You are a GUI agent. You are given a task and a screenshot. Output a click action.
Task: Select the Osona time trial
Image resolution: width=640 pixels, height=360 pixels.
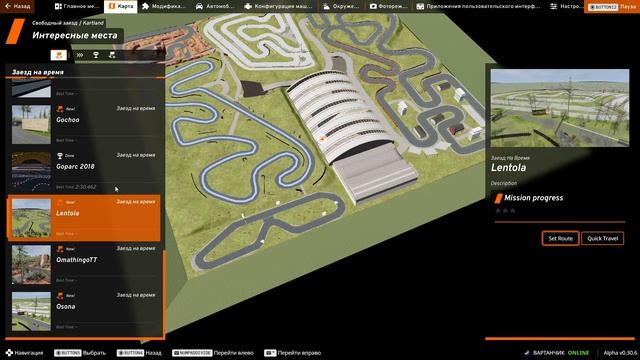tap(85, 311)
